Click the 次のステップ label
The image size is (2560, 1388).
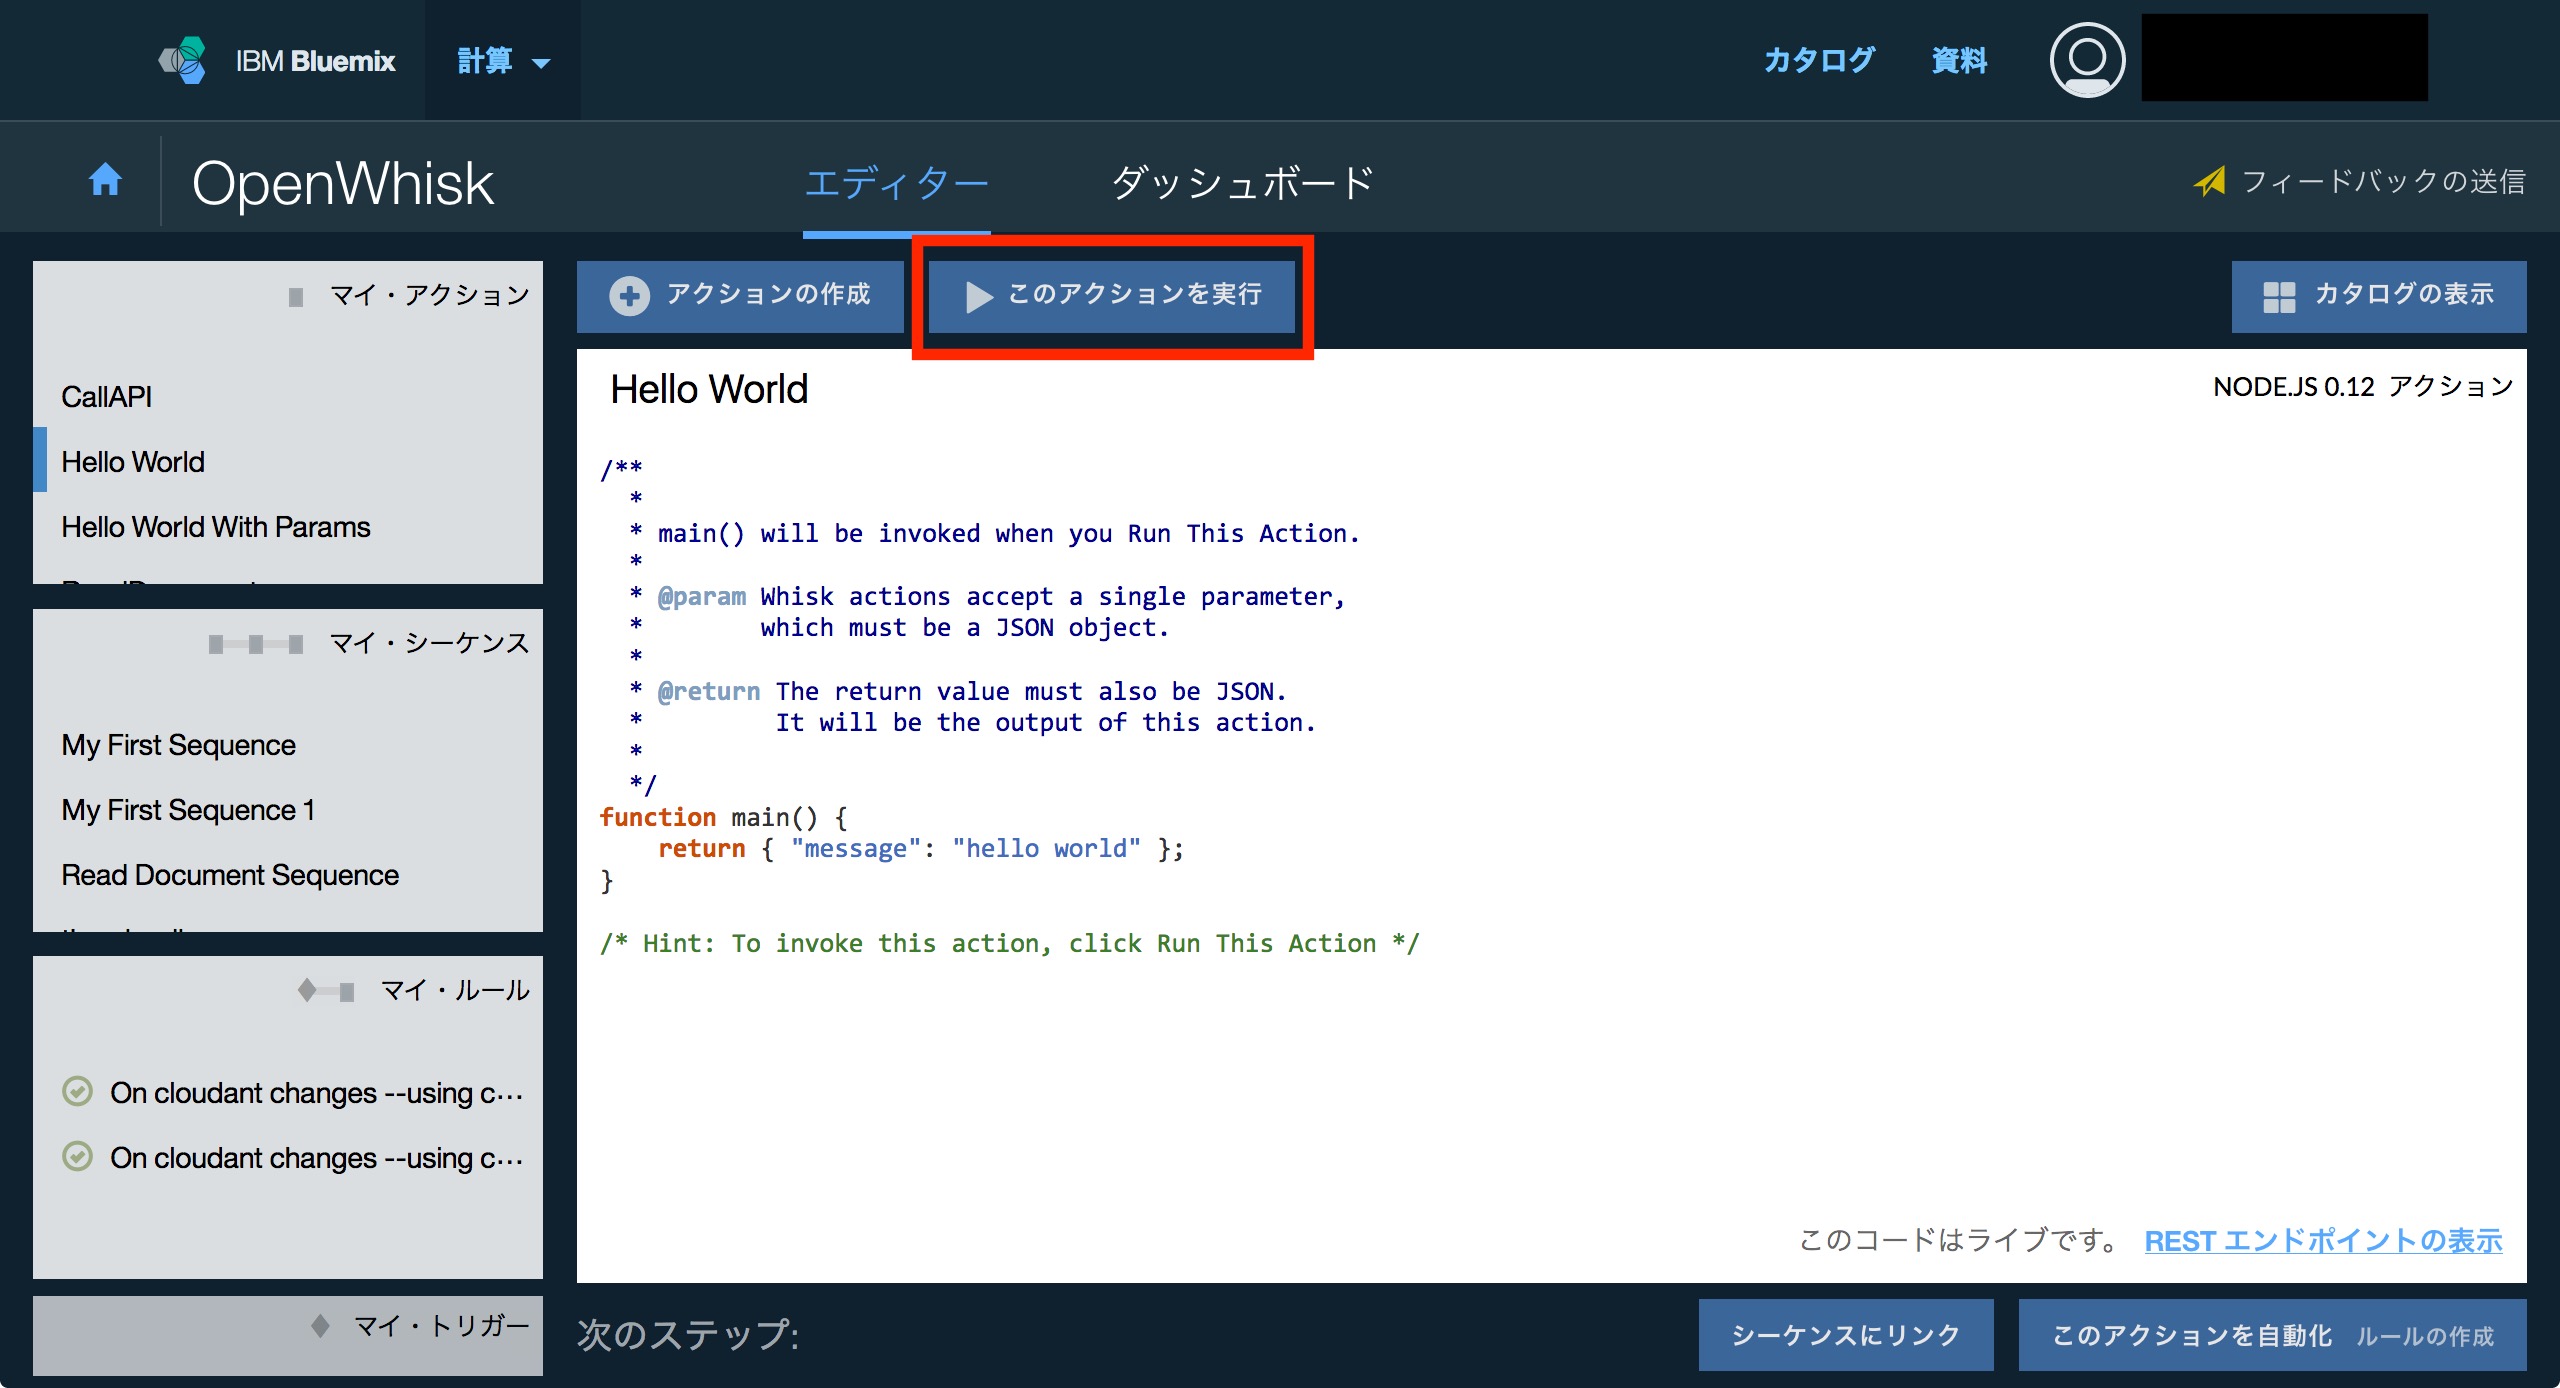tap(688, 1335)
